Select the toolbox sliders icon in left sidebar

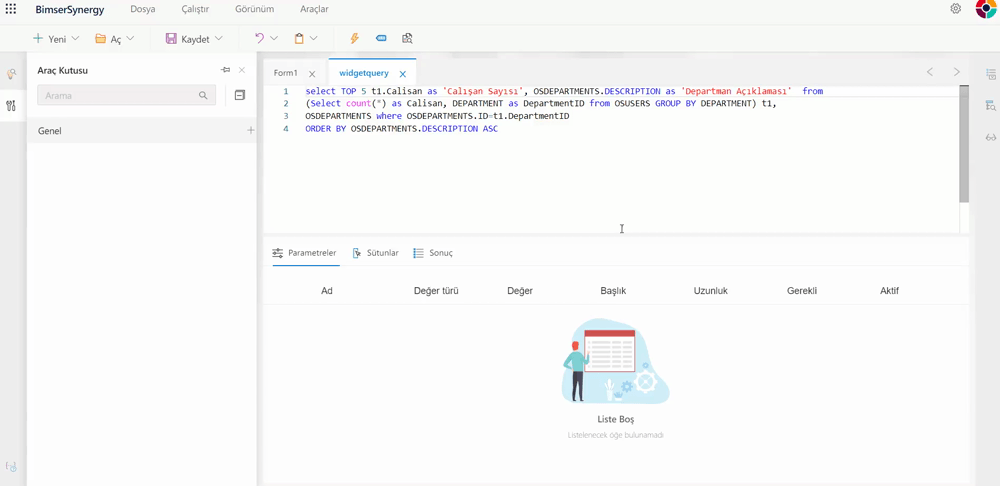click(11, 106)
